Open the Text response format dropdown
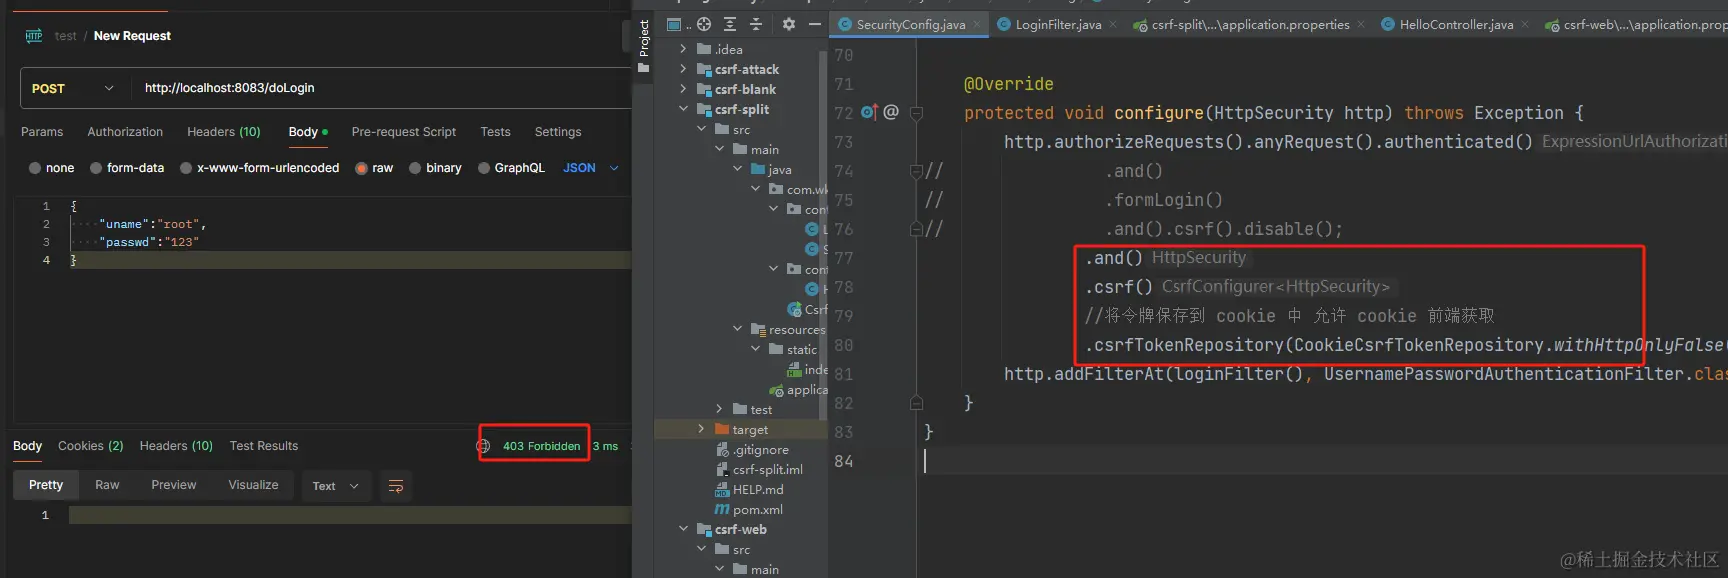 (x=335, y=486)
